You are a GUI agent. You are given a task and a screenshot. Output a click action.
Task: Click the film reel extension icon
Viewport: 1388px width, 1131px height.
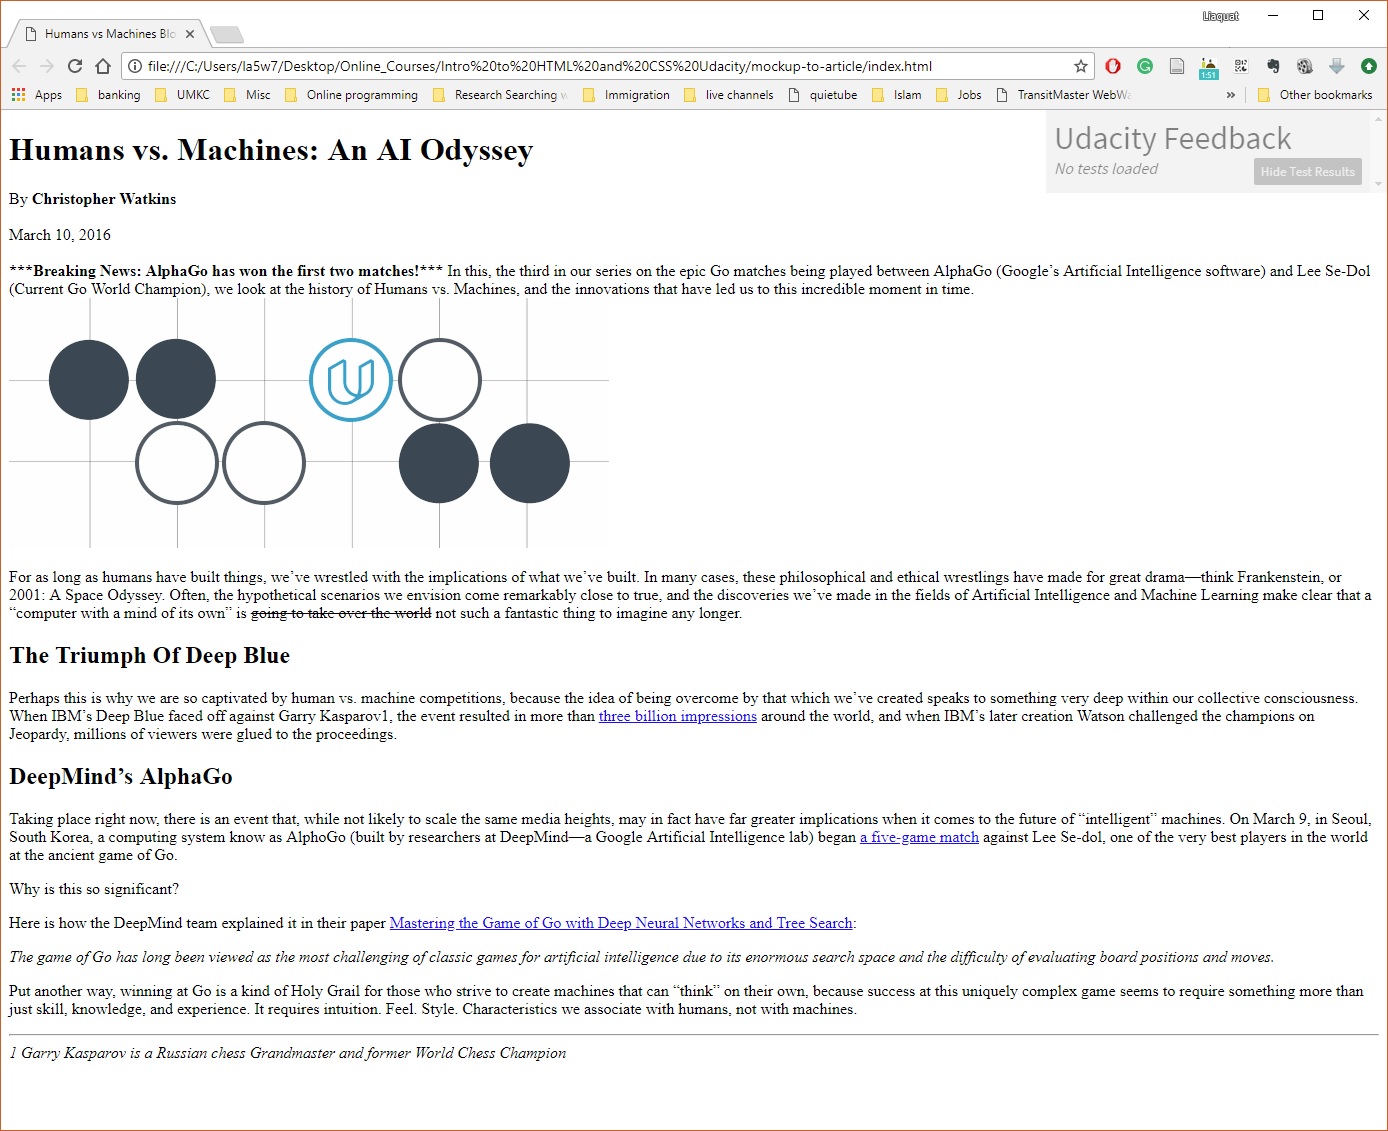click(1305, 66)
